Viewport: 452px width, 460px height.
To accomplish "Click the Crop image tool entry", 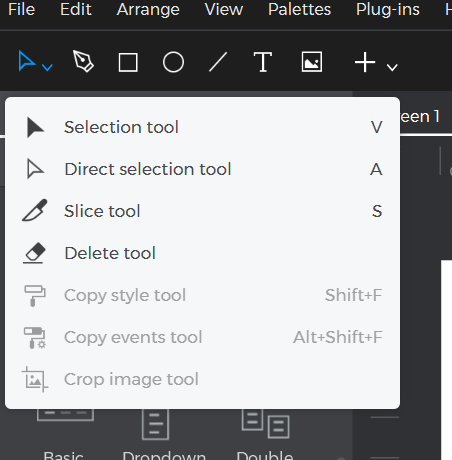I will (x=202, y=379).
